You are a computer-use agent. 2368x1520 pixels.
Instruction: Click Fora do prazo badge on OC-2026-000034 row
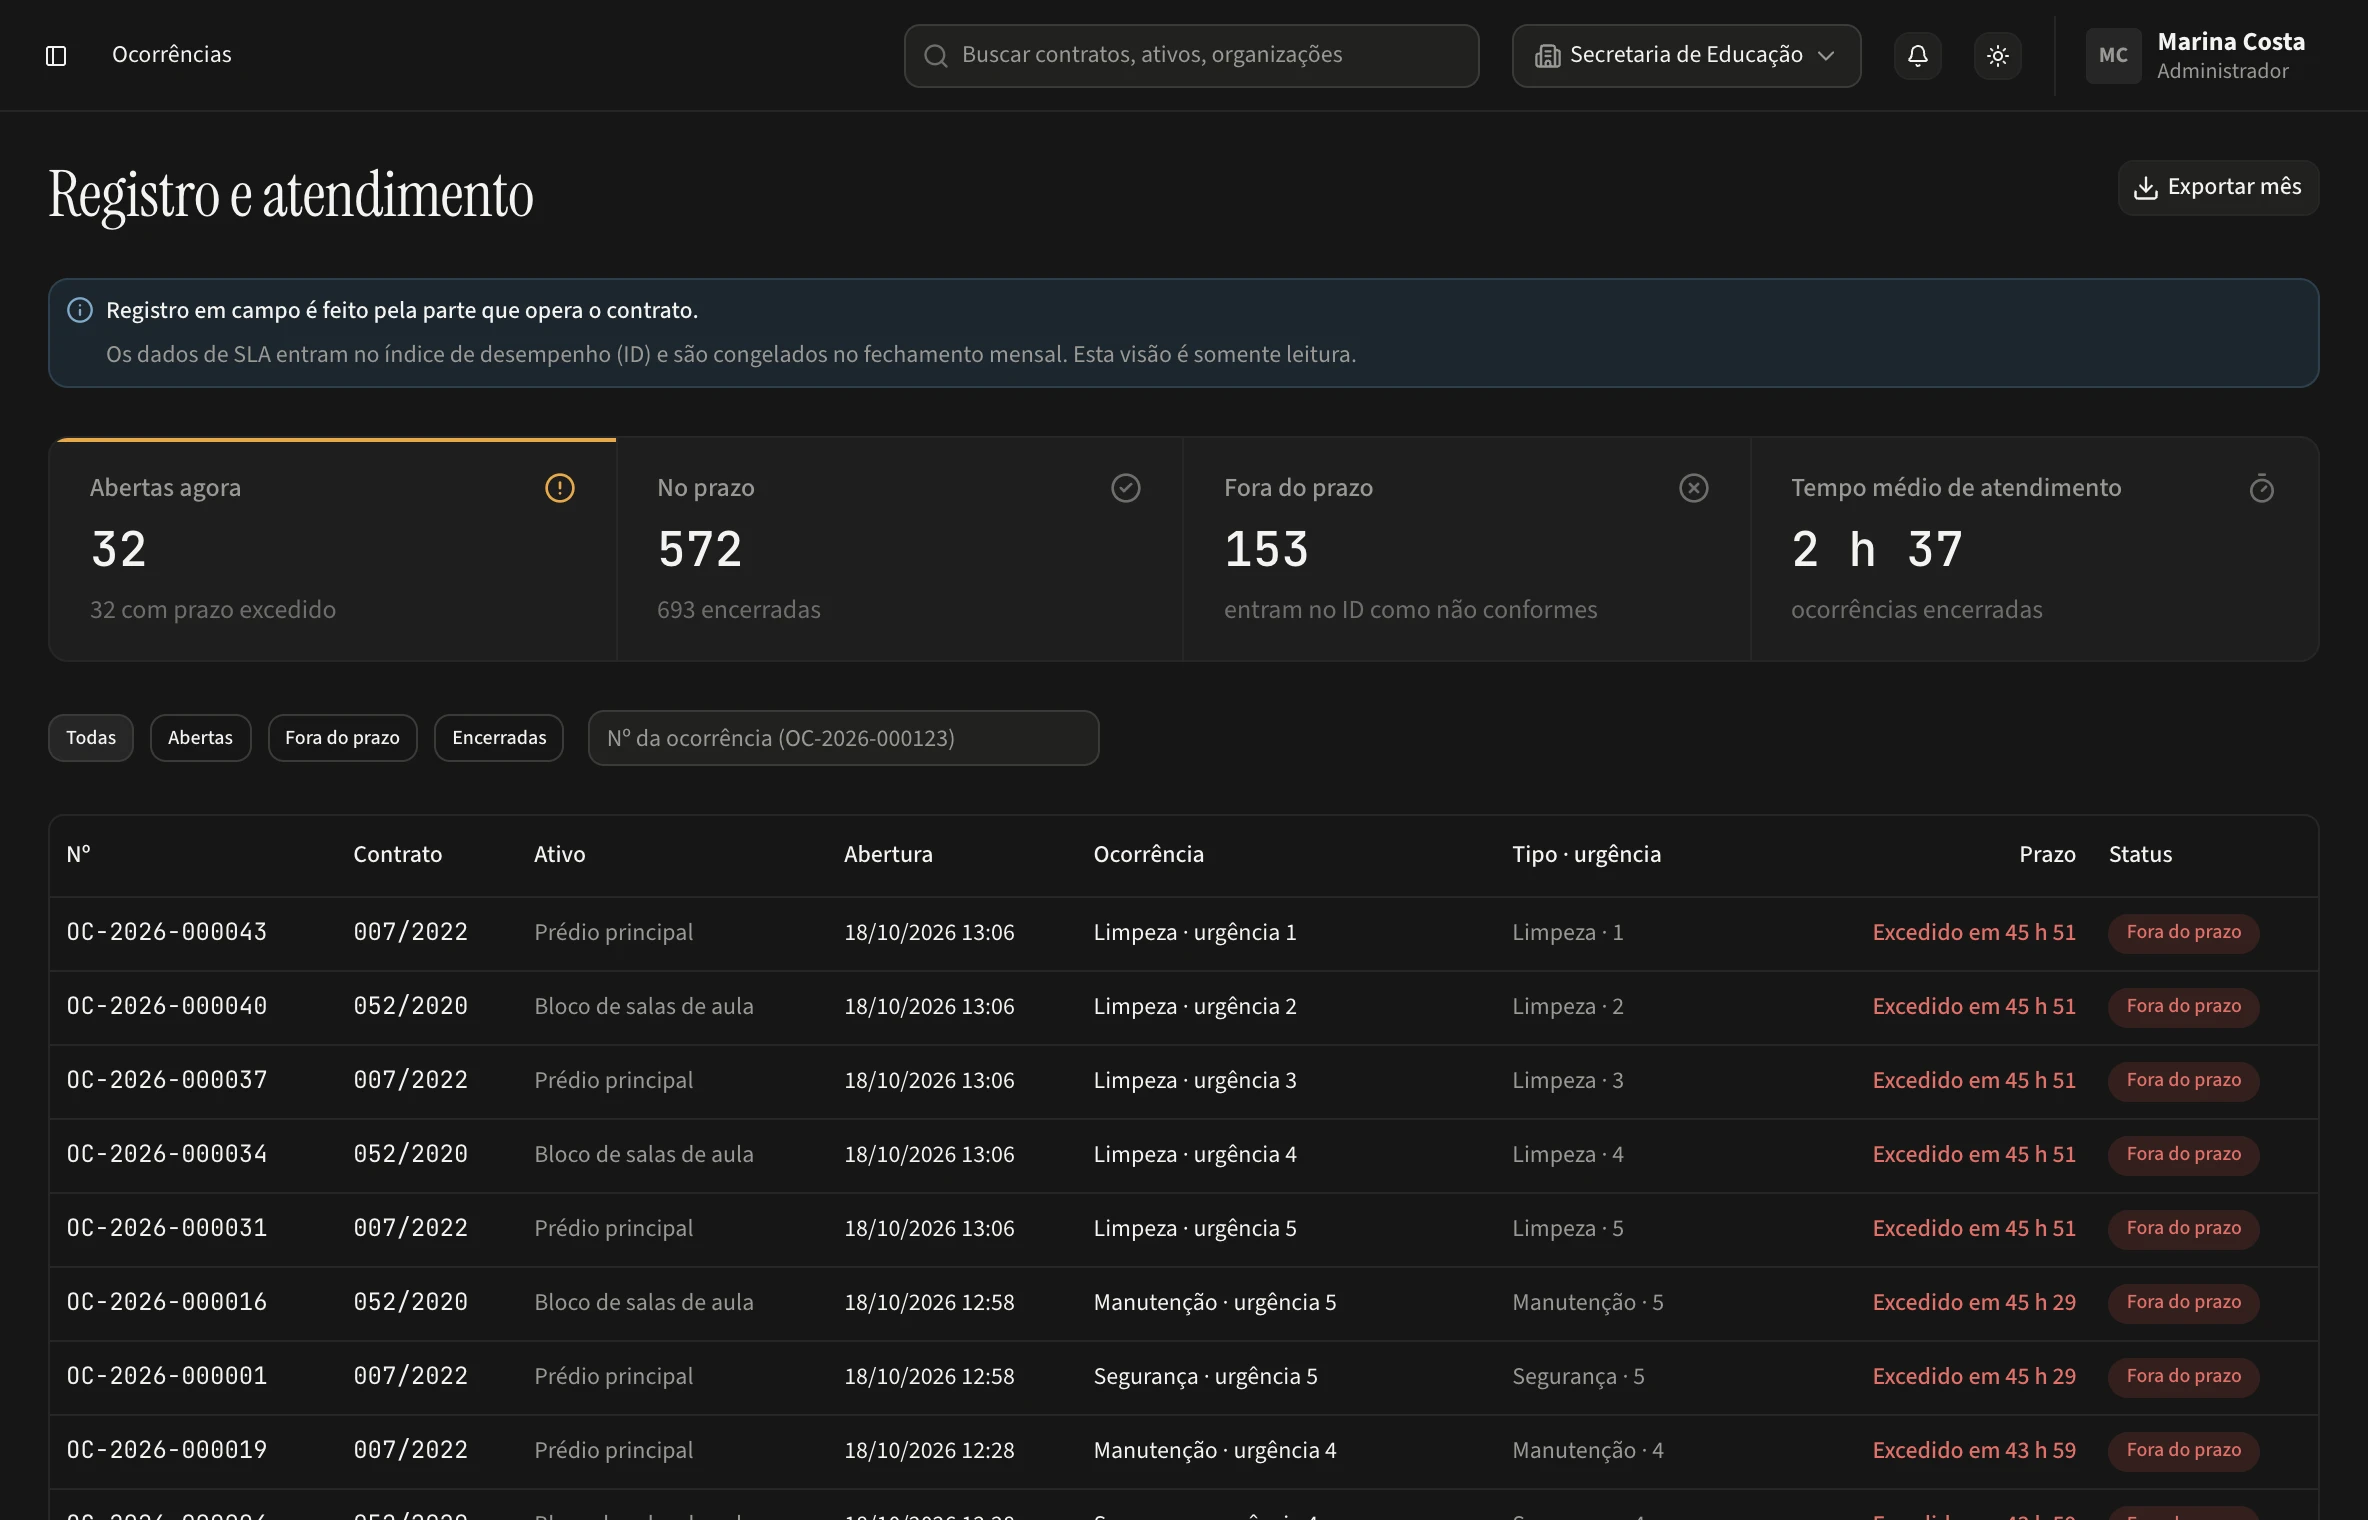click(x=2183, y=1154)
